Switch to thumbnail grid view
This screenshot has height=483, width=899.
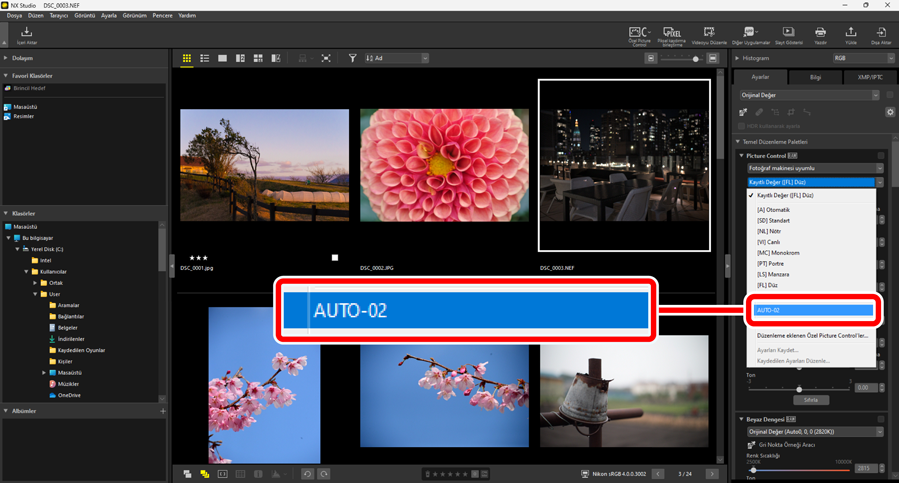[x=187, y=59]
